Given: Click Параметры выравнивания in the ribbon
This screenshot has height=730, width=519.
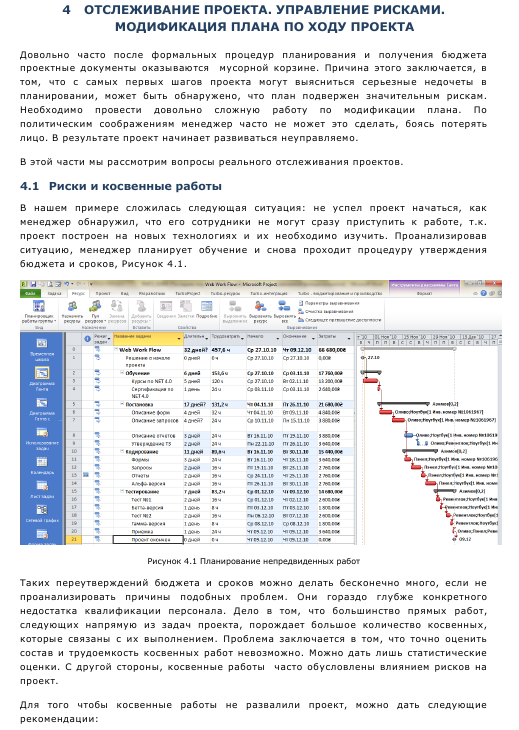Looking at the screenshot, I should (x=329, y=303).
